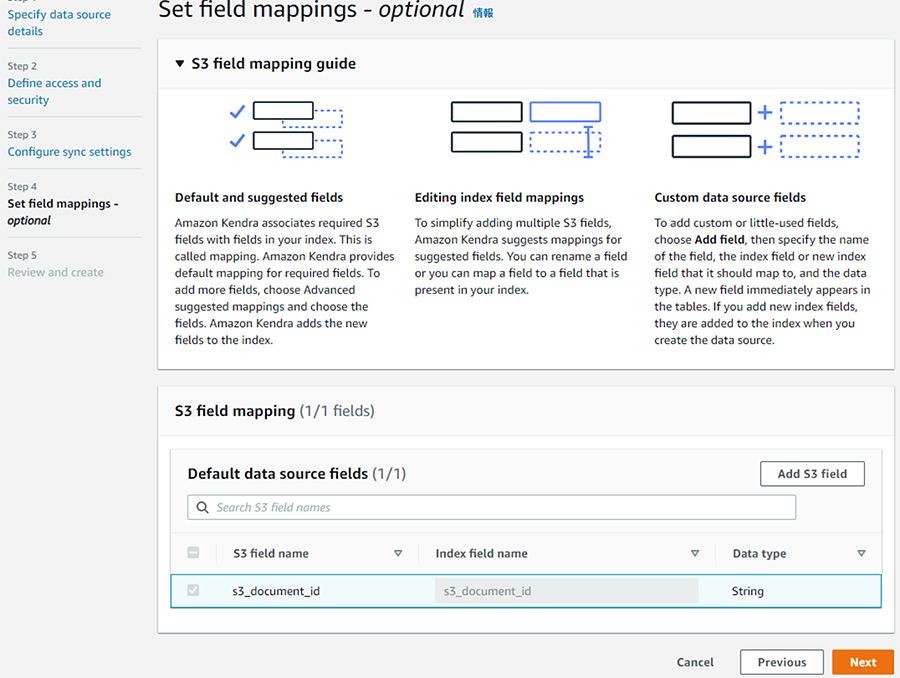Sort by Data type column arrow
Screen dimensions: 900x678
pyautogui.click(x=861, y=553)
